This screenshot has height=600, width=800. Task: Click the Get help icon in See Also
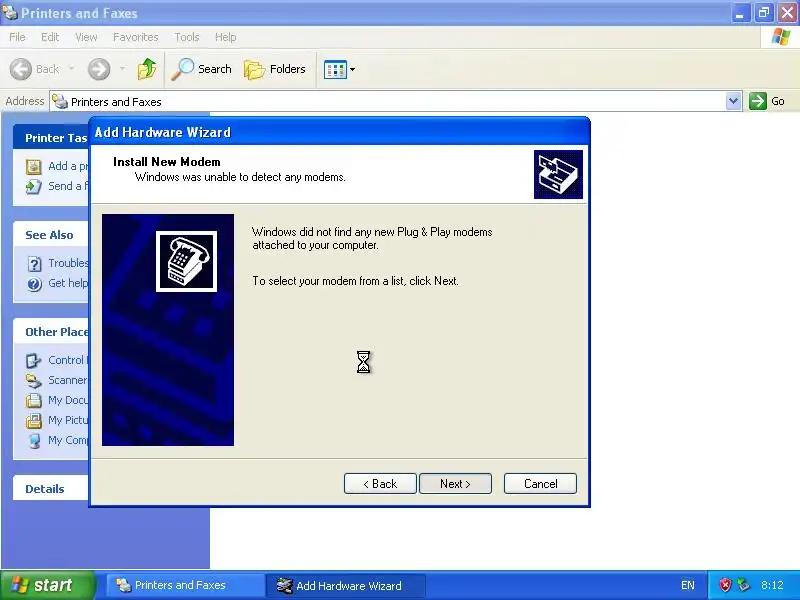click(34, 284)
